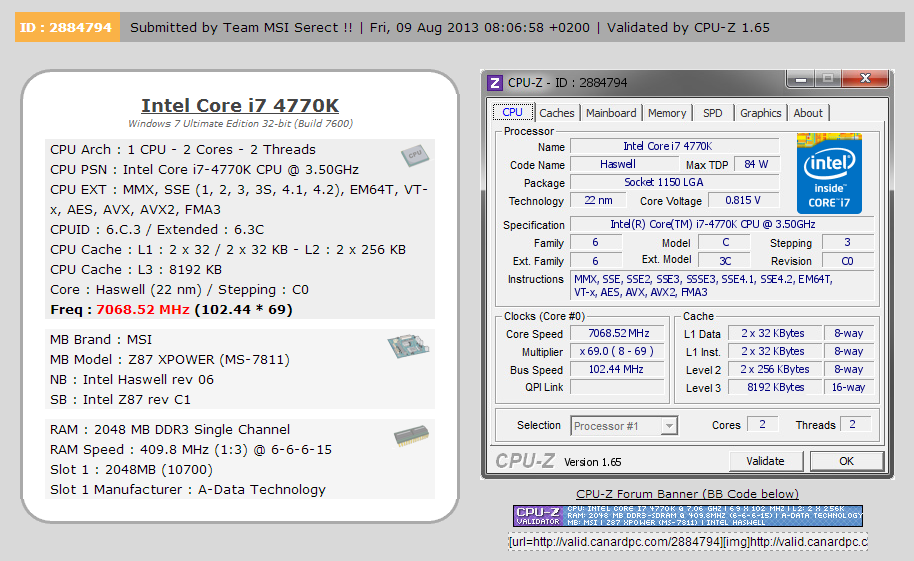Image resolution: width=914 pixels, height=561 pixels.
Task: Show the About tab
Action: pyautogui.click(x=808, y=113)
